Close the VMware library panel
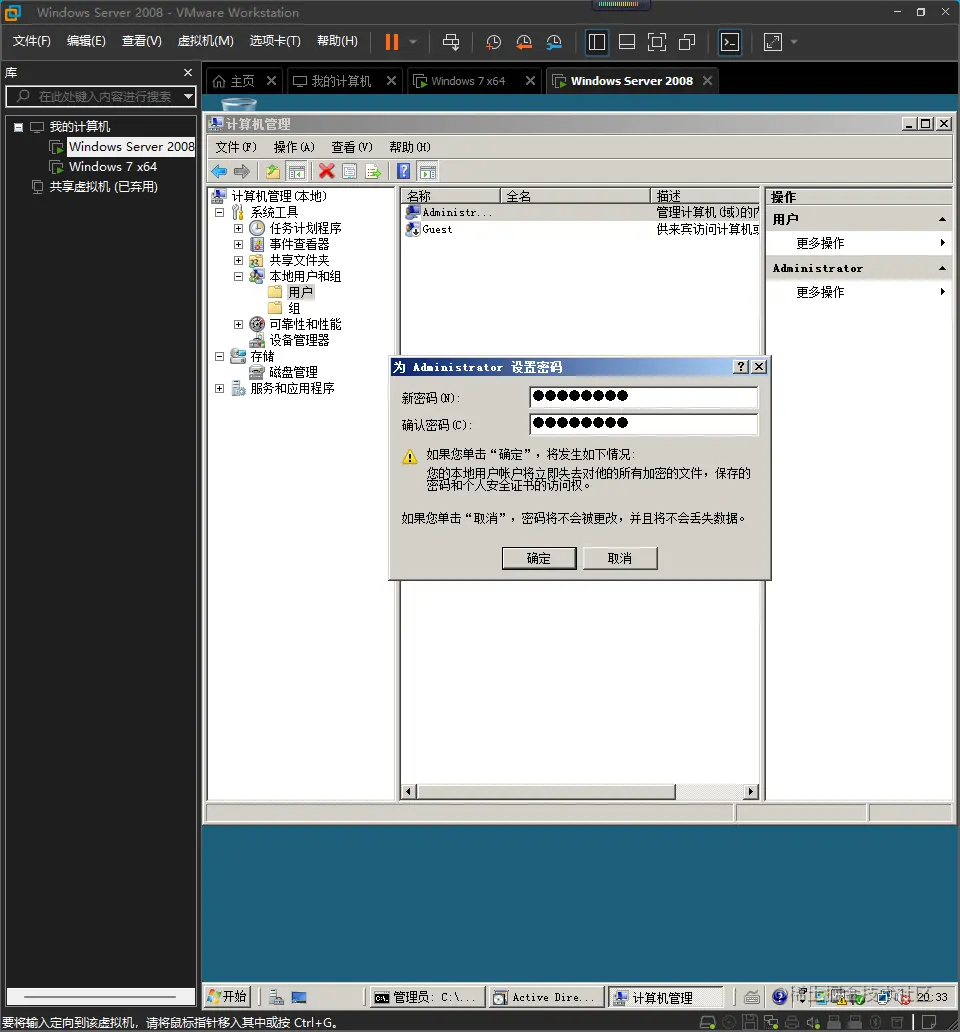Viewport: 960px width, 1032px height. pos(188,72)
